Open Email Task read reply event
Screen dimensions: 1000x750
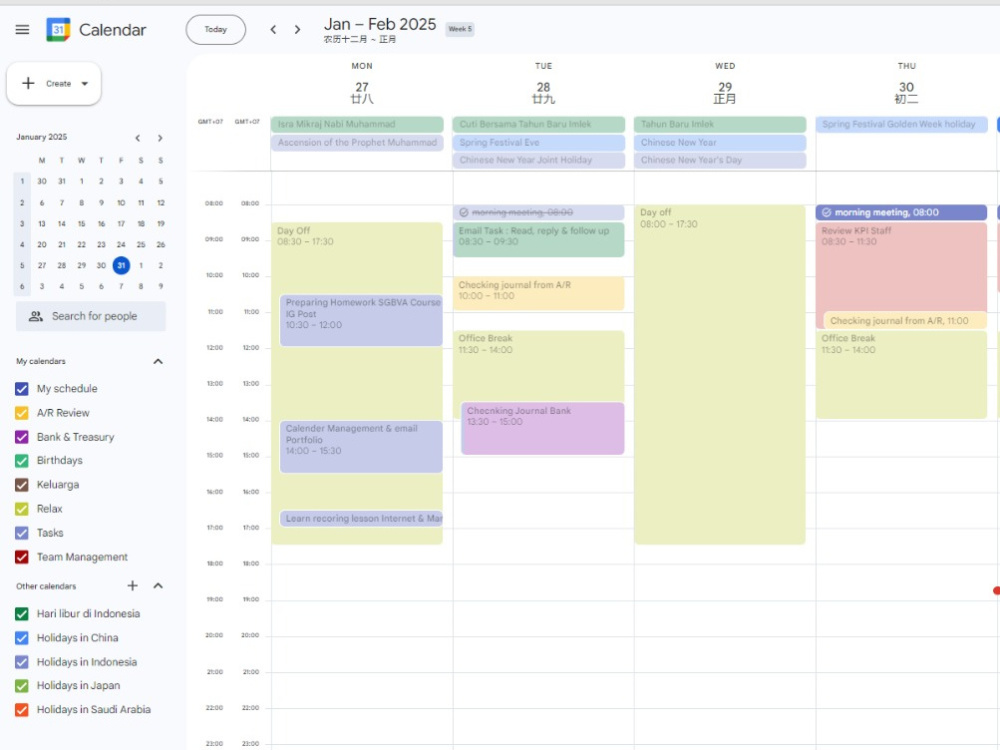point(539,240)
